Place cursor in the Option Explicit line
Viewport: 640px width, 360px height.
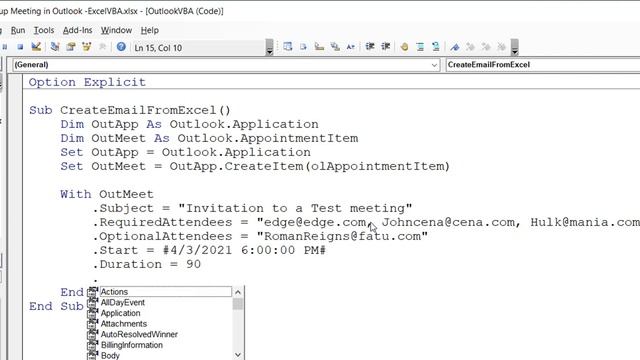pos(87,82)
